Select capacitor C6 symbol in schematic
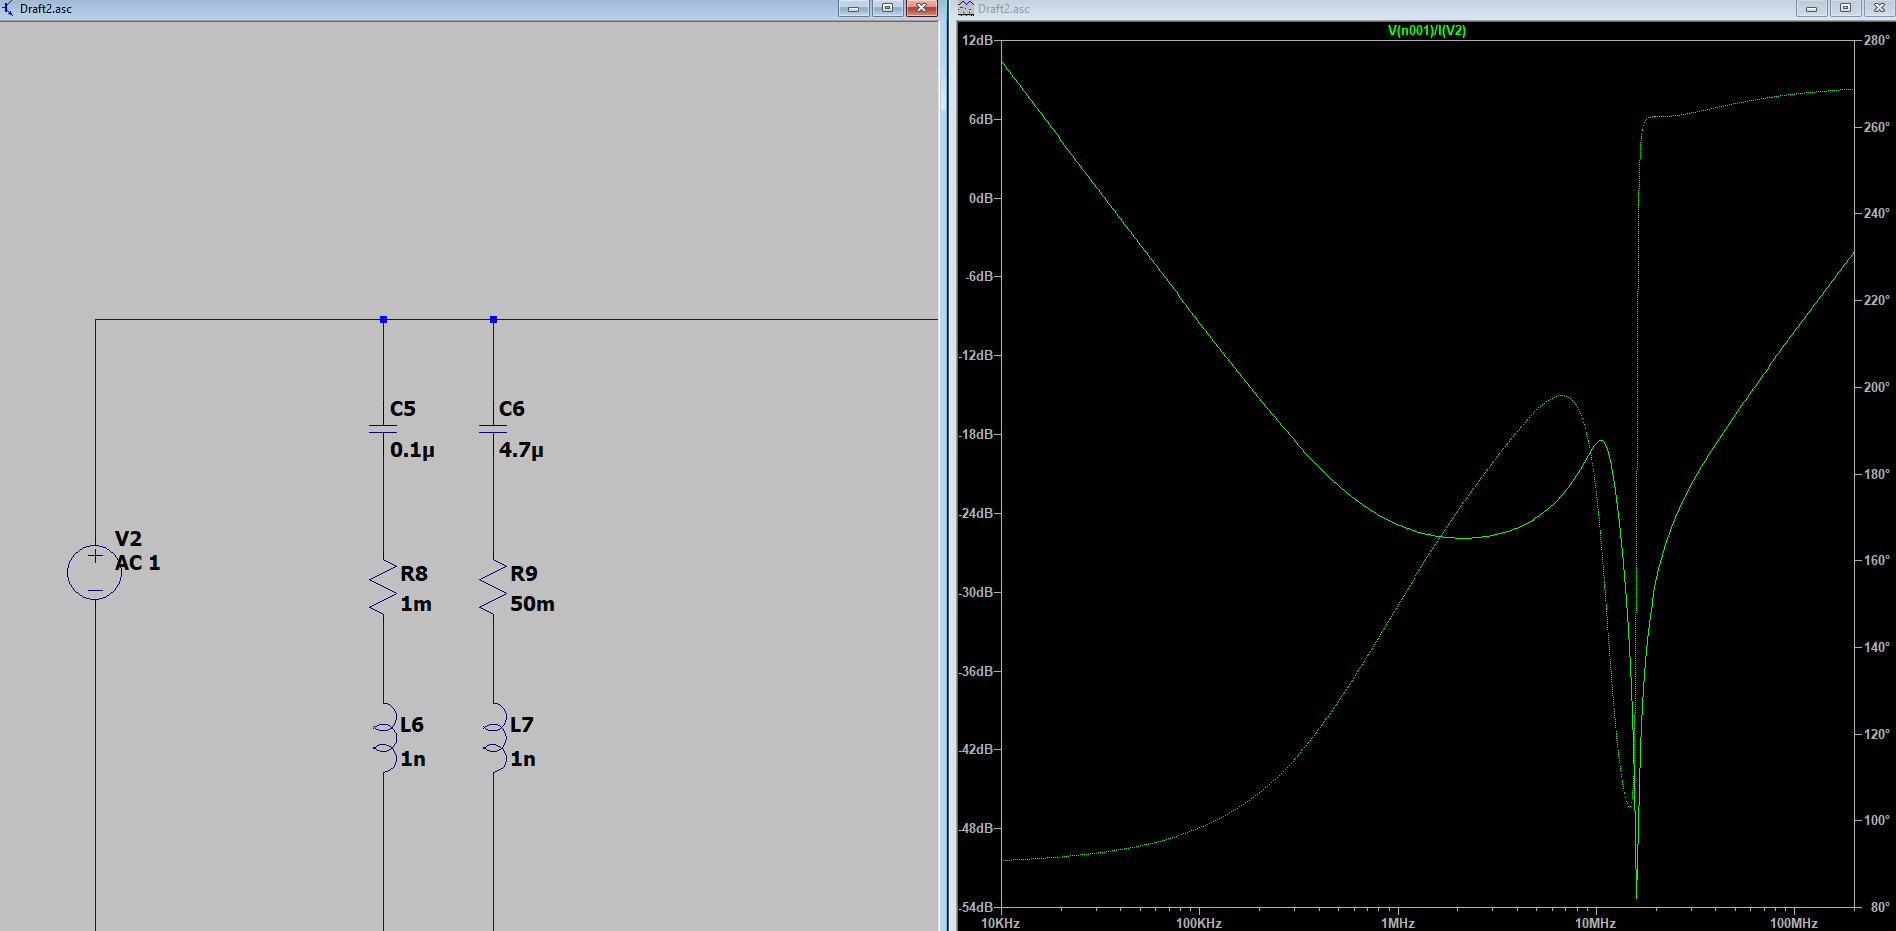Image resolution: width=1896 pixels, height=931 pixels. 493,429
